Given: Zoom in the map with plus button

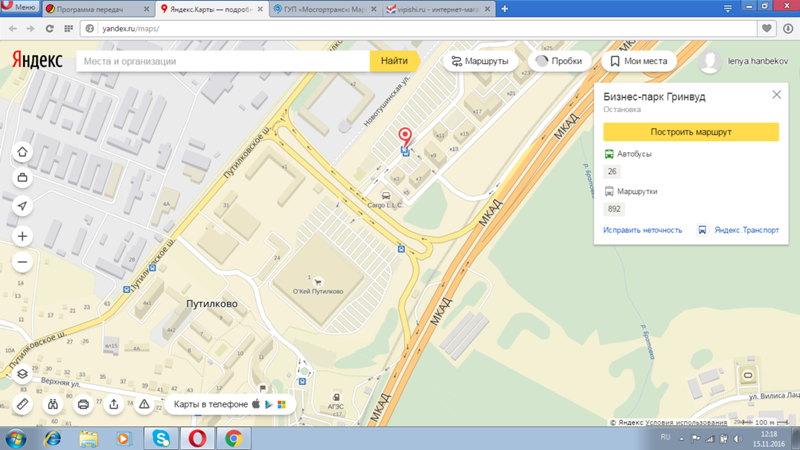Looking at the screenshot, I should coord(22,236).
